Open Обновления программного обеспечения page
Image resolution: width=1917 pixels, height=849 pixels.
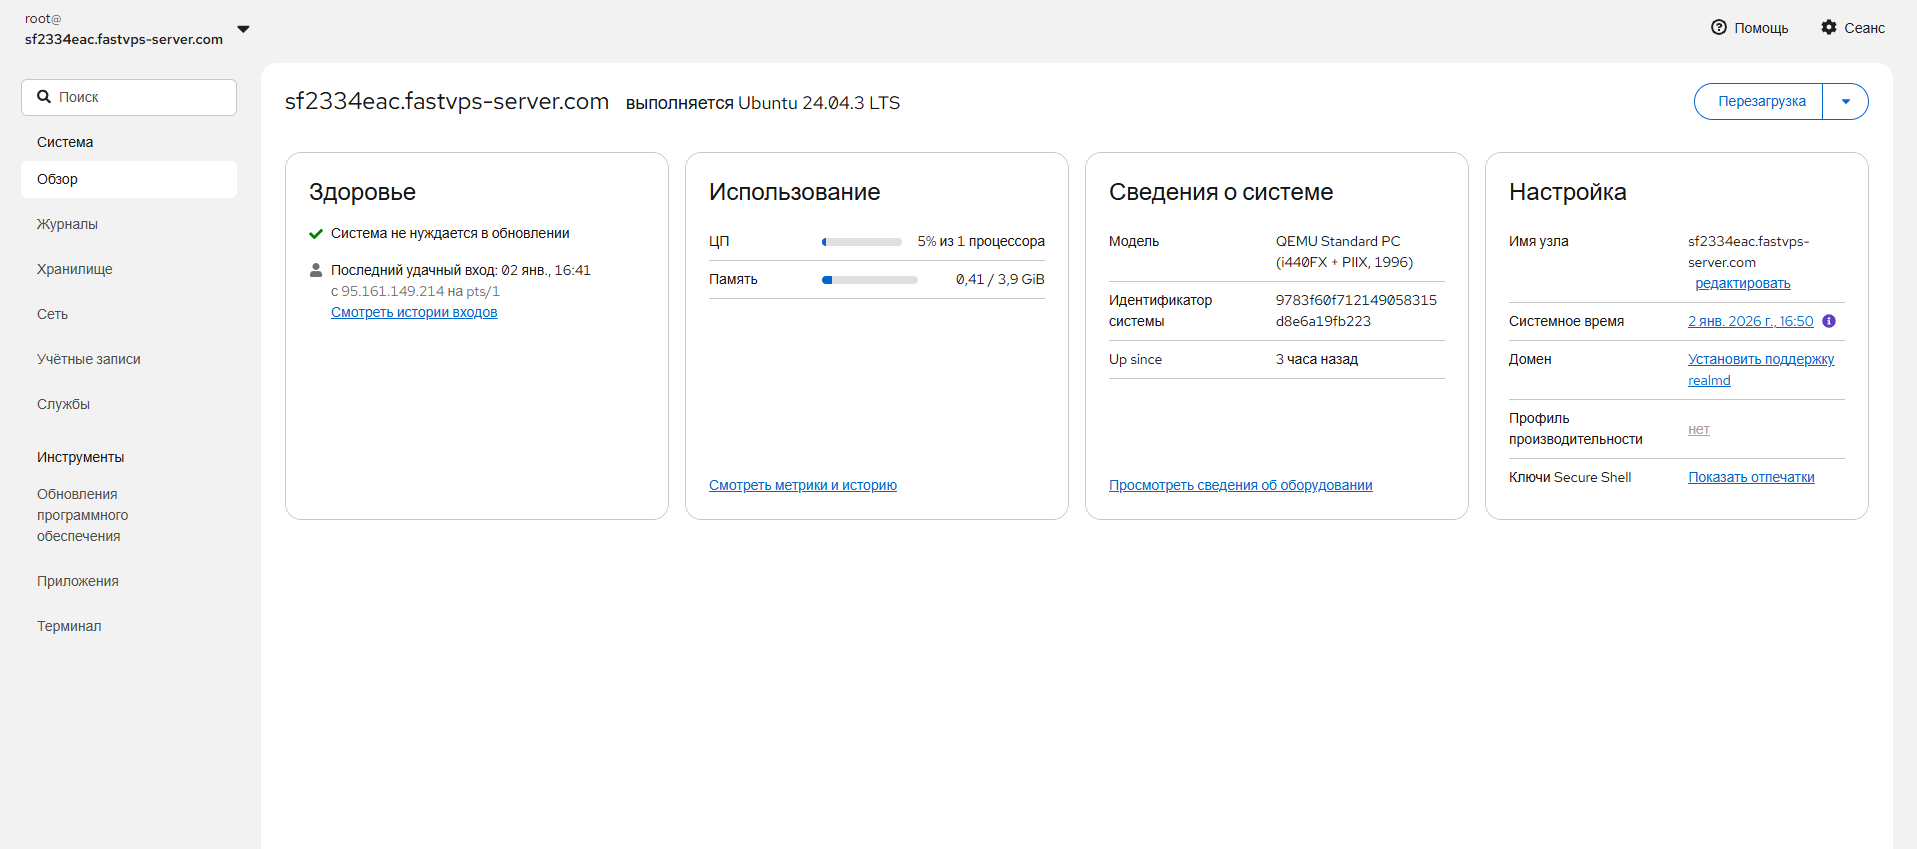point(129,515)
